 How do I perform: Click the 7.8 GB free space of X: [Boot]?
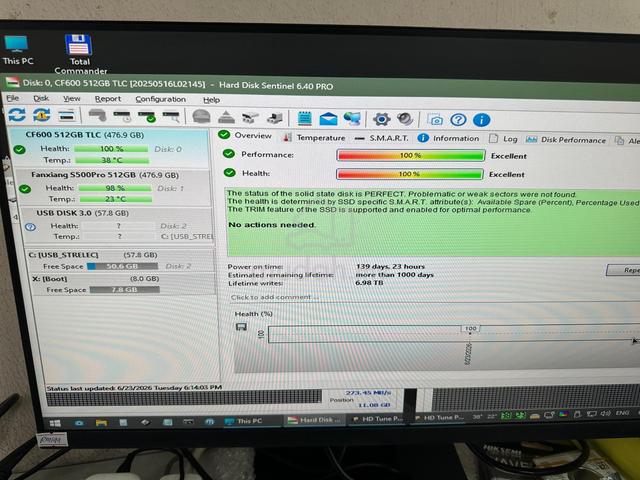(124, 289)
